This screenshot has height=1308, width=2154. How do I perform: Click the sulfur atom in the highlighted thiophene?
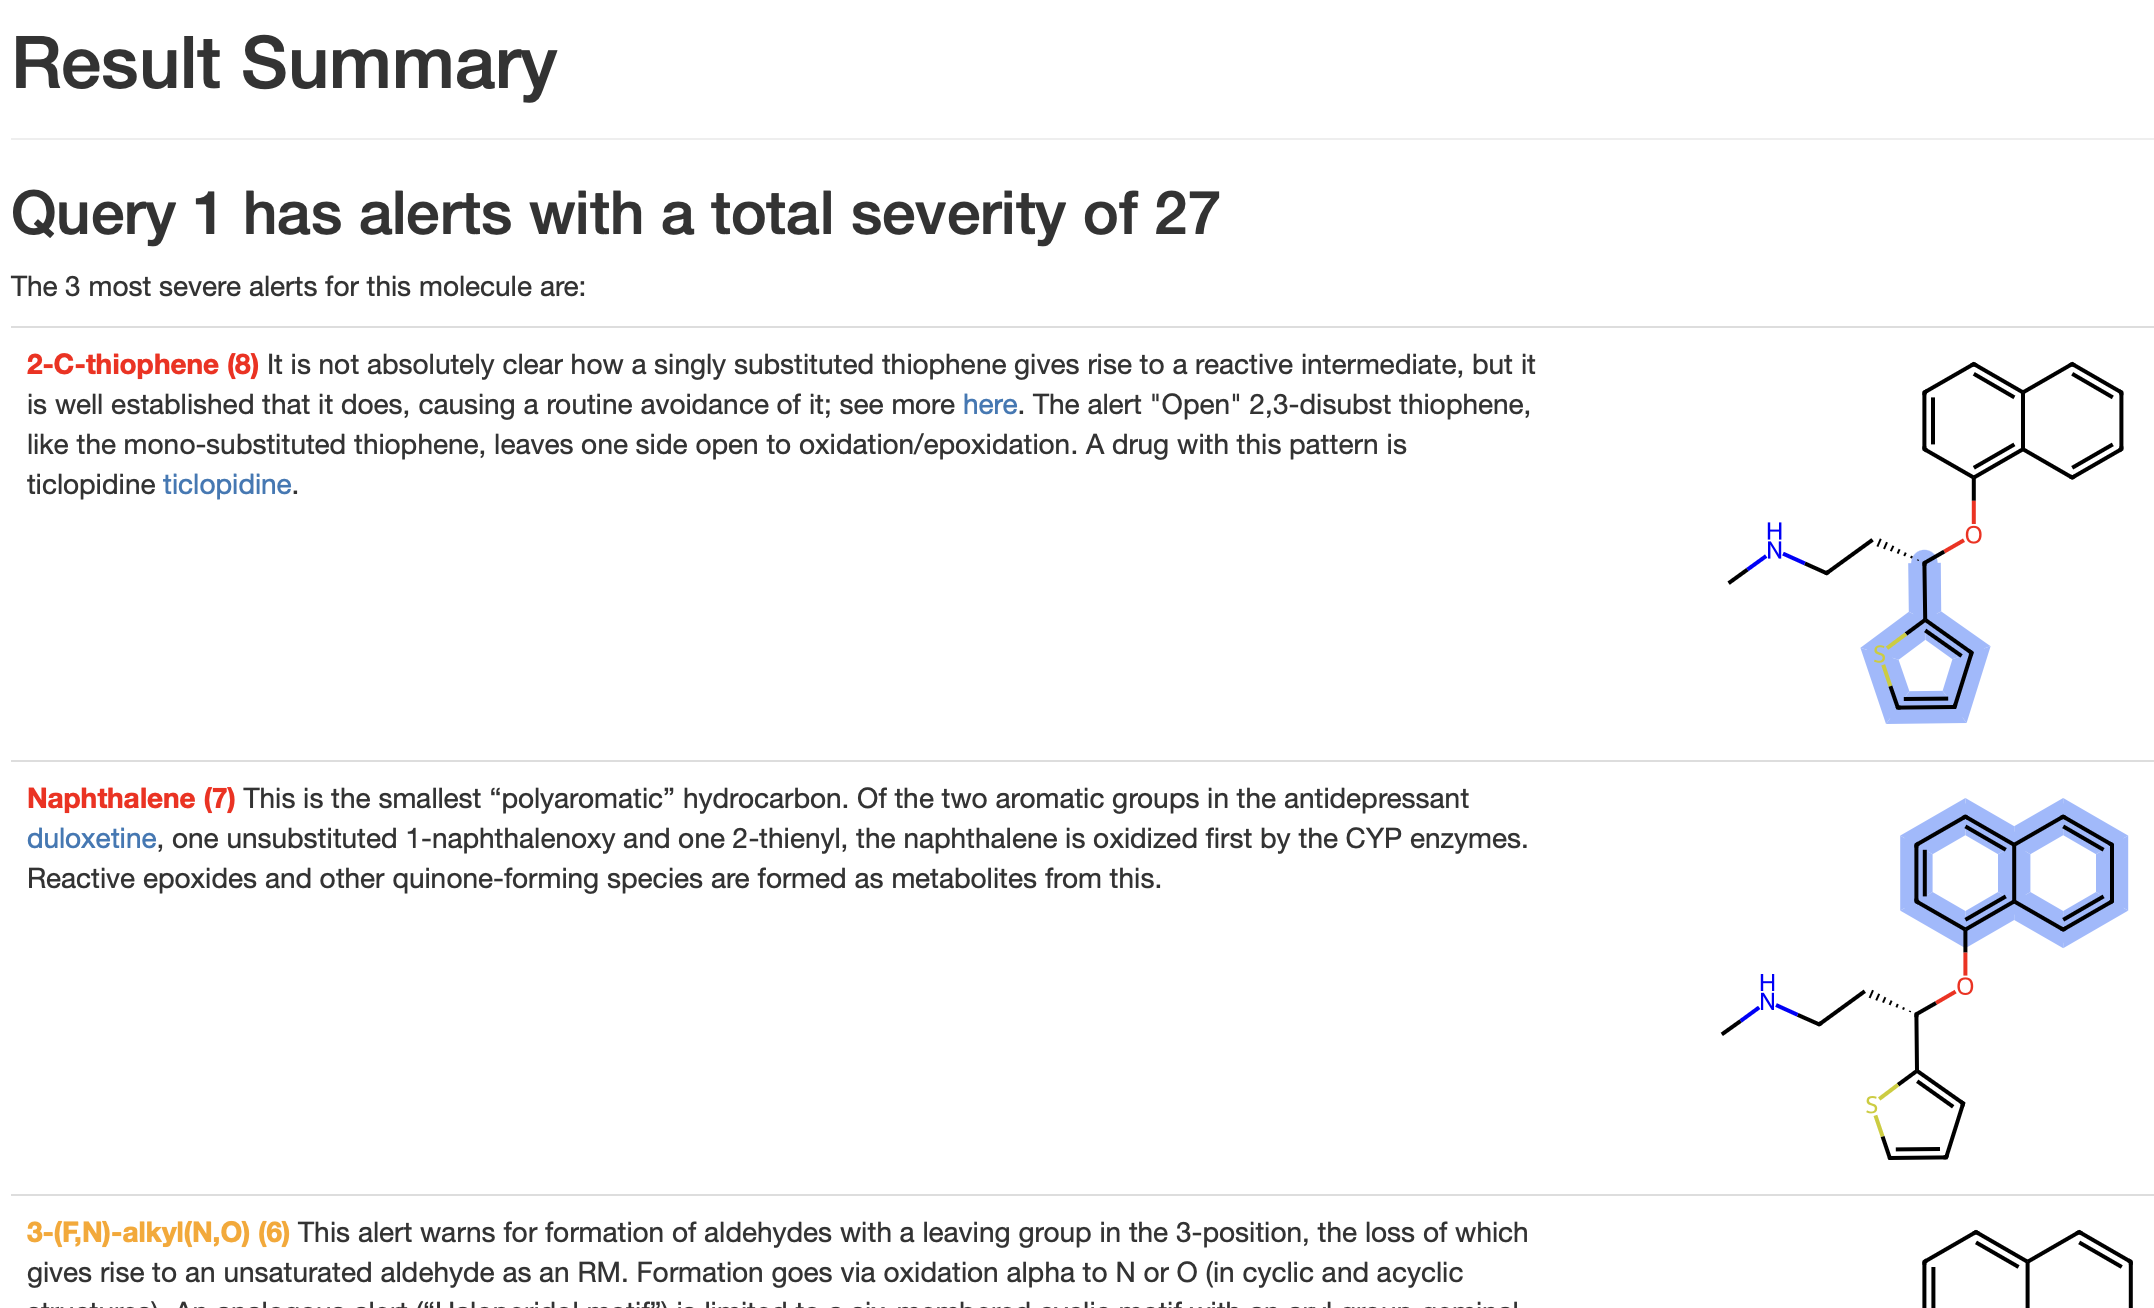click(1879, 655)
